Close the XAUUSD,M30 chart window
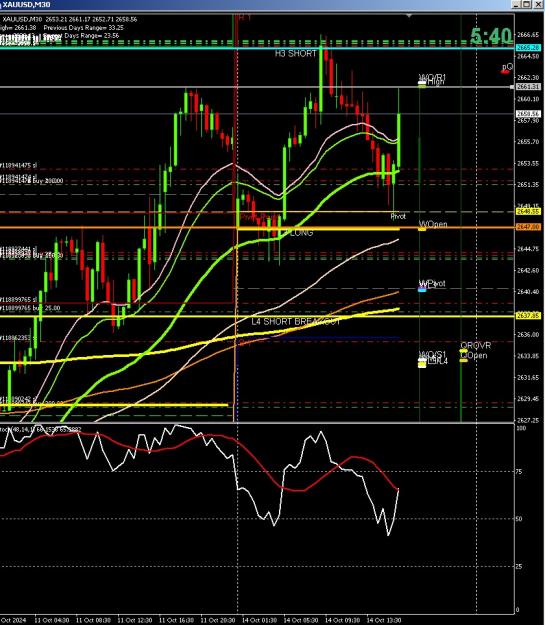Viewport: 545px width, 625px height. (x=537, y=4)
